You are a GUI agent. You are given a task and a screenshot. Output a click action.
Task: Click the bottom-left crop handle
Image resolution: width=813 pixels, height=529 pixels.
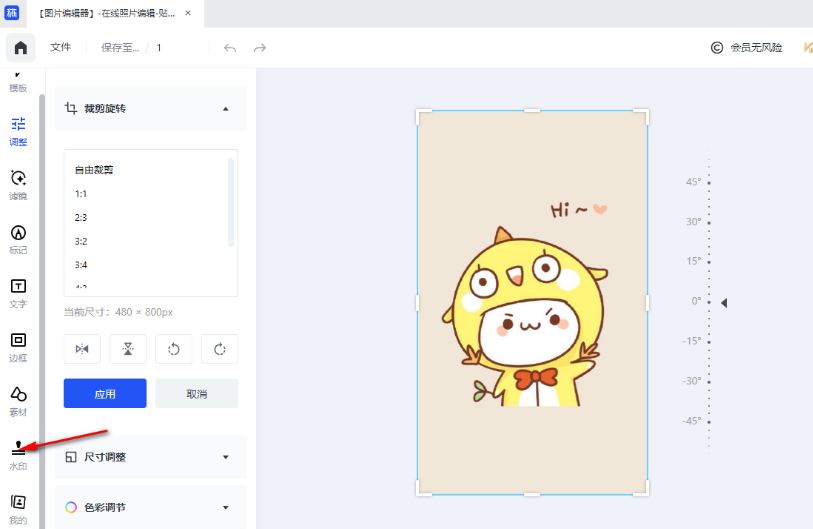tap(423, 489)
